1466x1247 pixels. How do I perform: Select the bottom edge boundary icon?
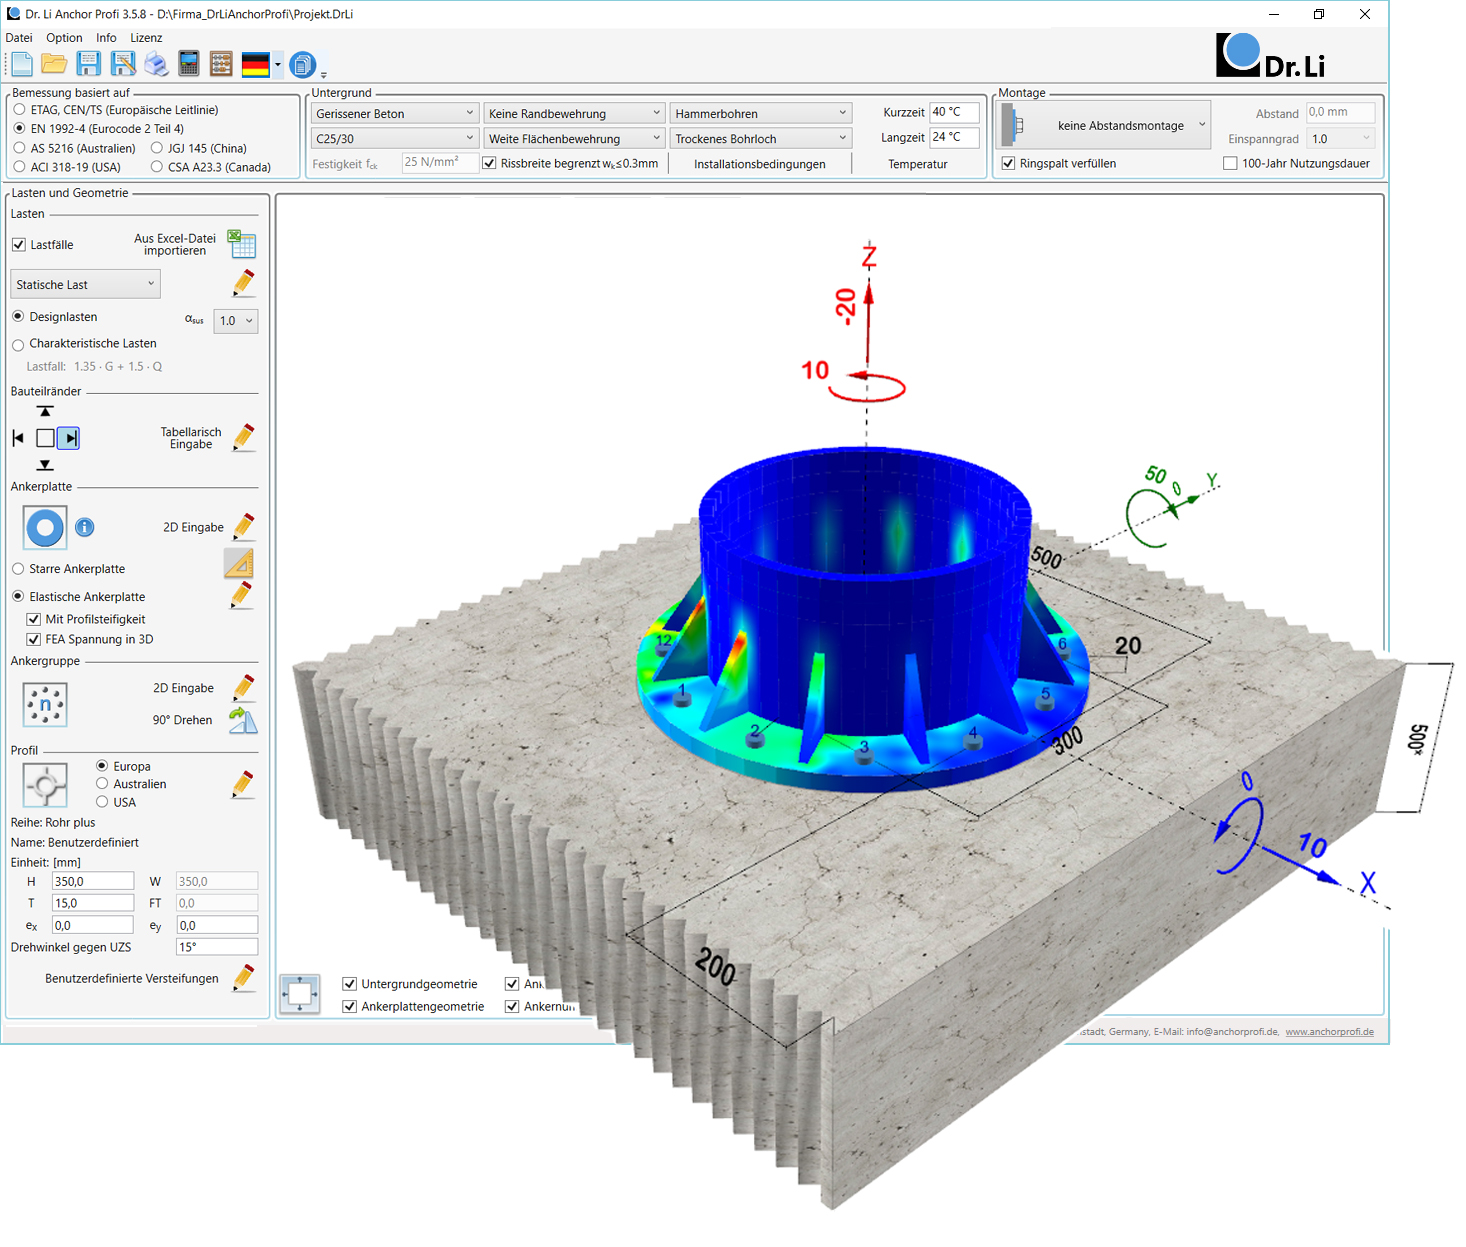[x=45, y=465]
